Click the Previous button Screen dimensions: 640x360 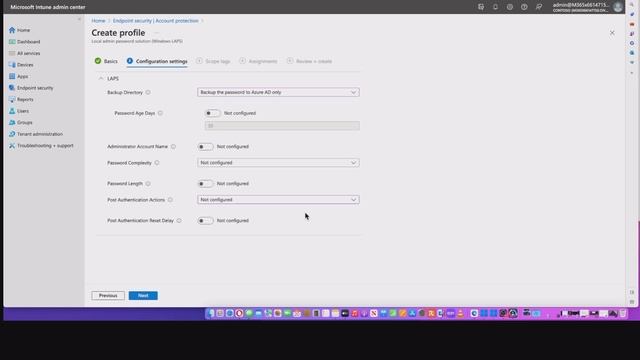(x=108, y=296)
